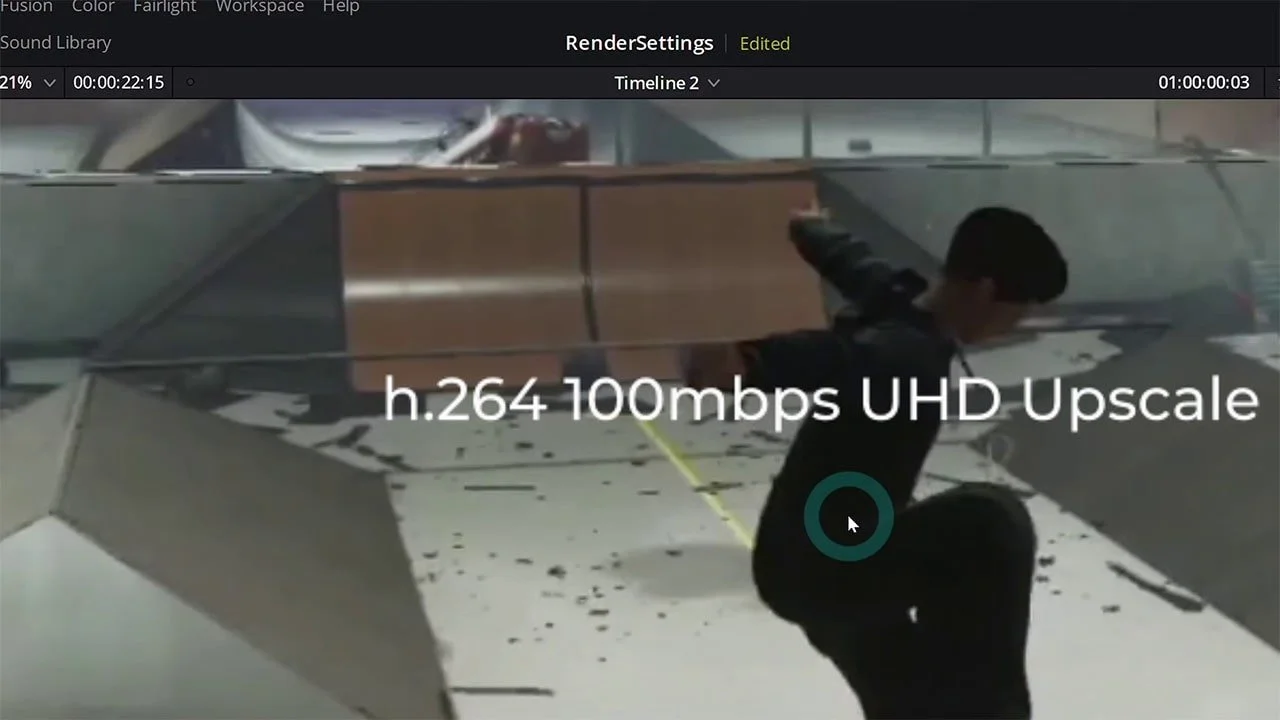Click the chevron beside the Timeline 2 label
The image size is (1280, 720).
(x=713, y=83)
